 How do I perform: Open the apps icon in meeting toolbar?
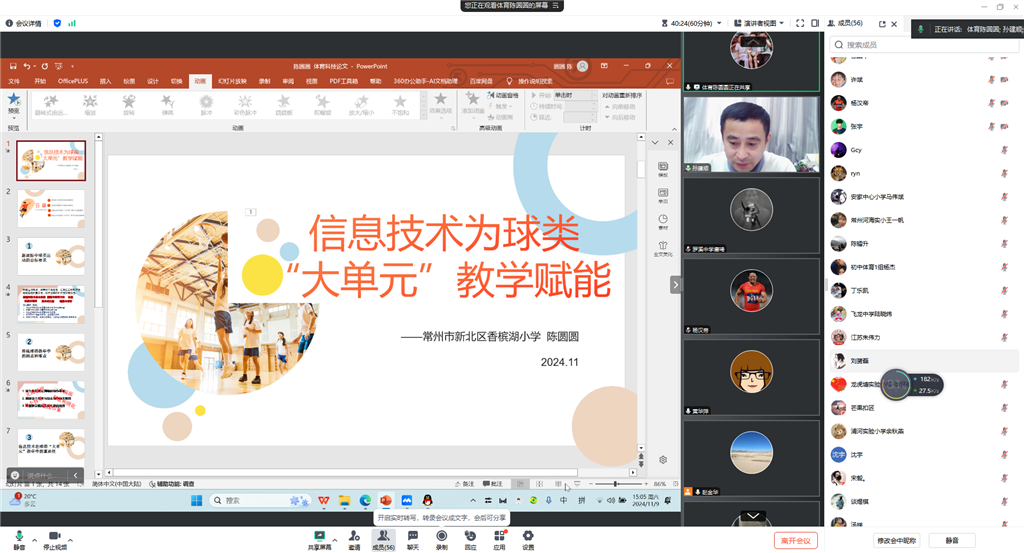tap(499, 539)
